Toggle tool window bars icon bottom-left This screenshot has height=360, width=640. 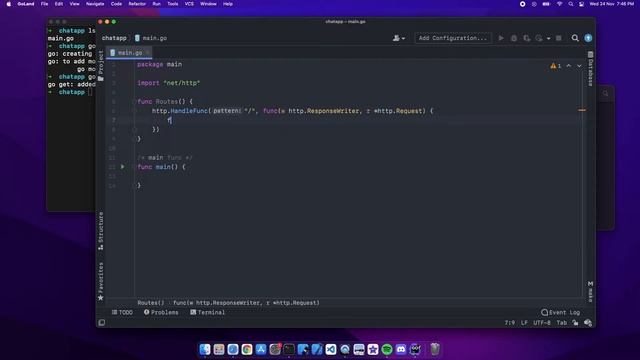click(x=102, y=322)
